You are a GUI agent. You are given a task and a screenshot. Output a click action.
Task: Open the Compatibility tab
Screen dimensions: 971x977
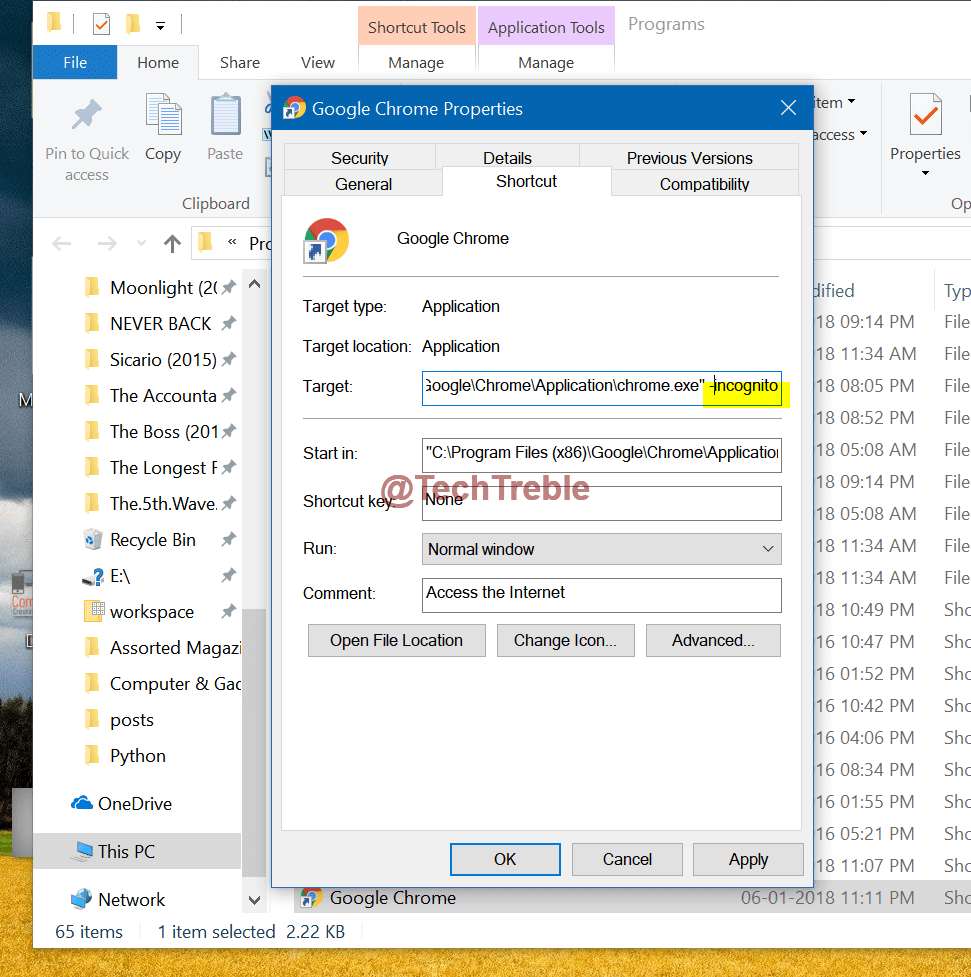704,184
